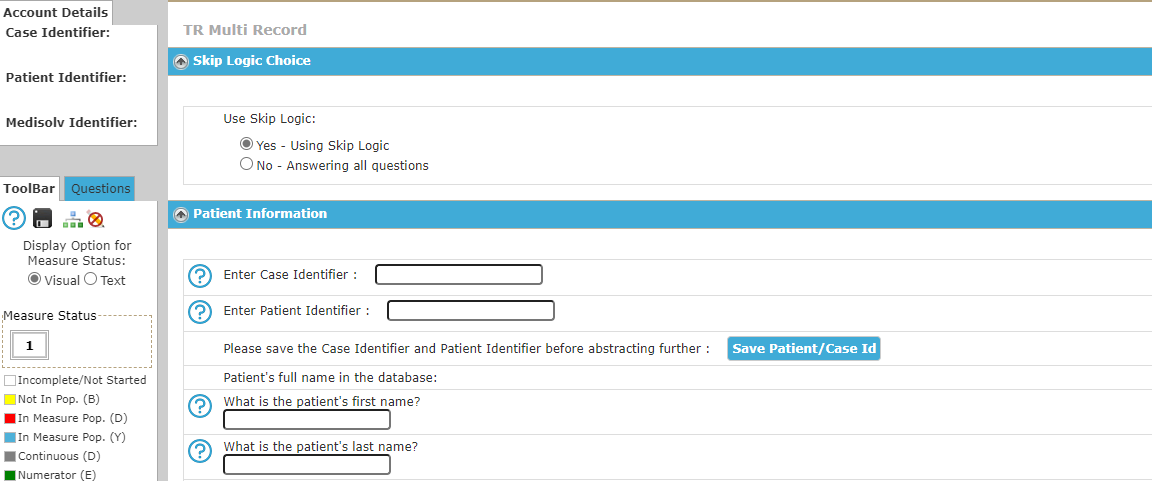This screenshot has width=1152, height=481.
Task: Click the toolbar help question mark icon
Action: 14,218
